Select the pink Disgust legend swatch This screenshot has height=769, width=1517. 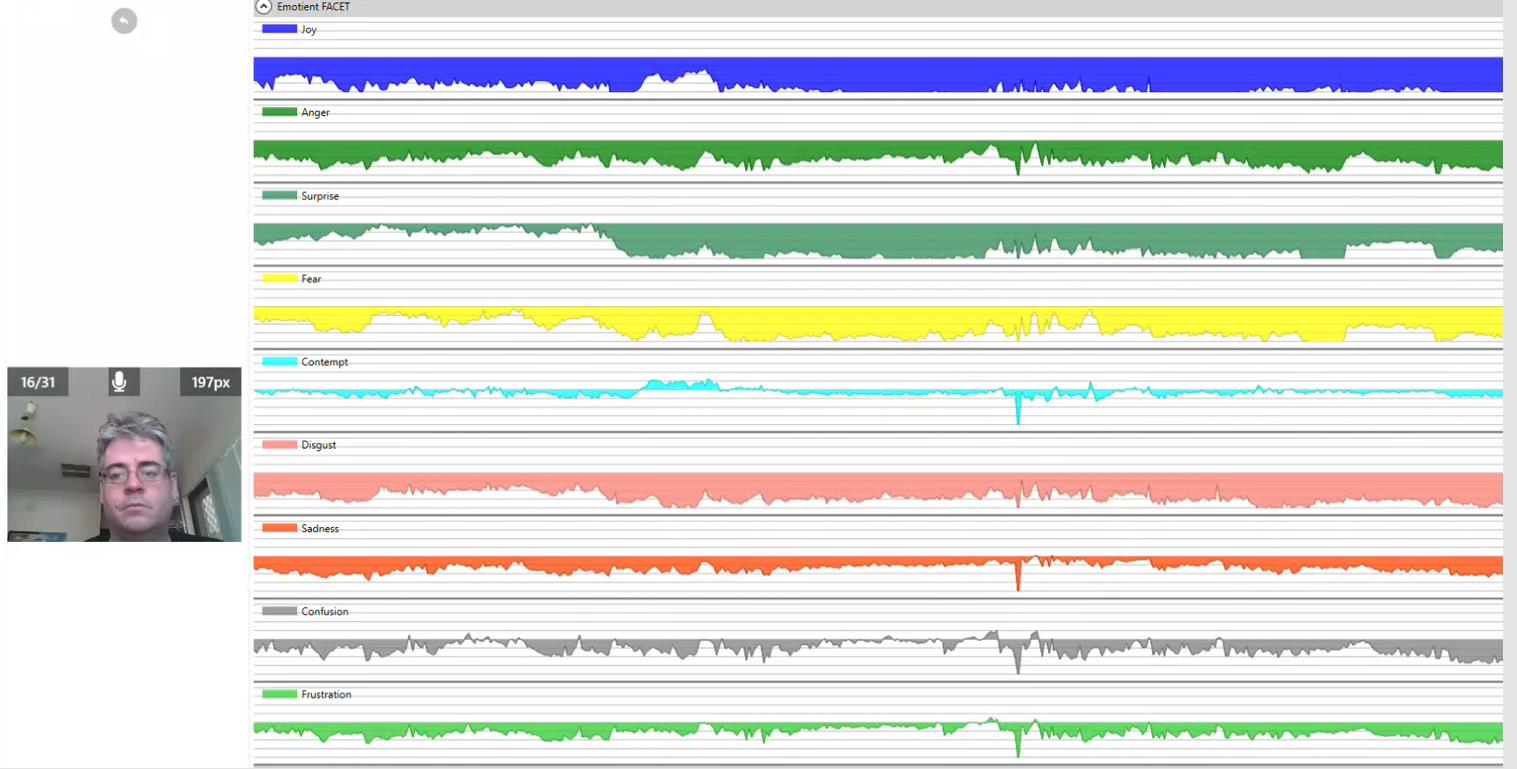tap(279, 445)
